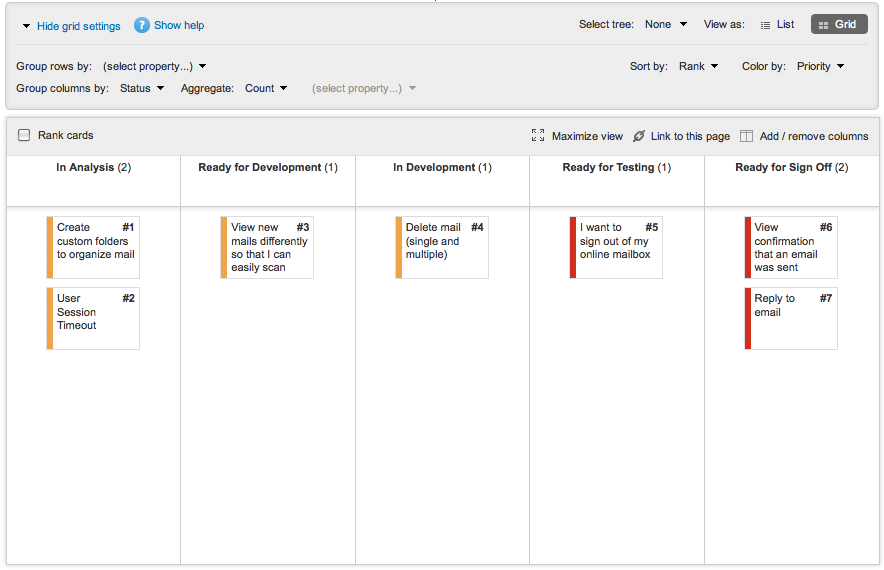Viewport: 884px width, 570px height.
Task: Click the Ready for Sign Off header
Action: (791, 168)
